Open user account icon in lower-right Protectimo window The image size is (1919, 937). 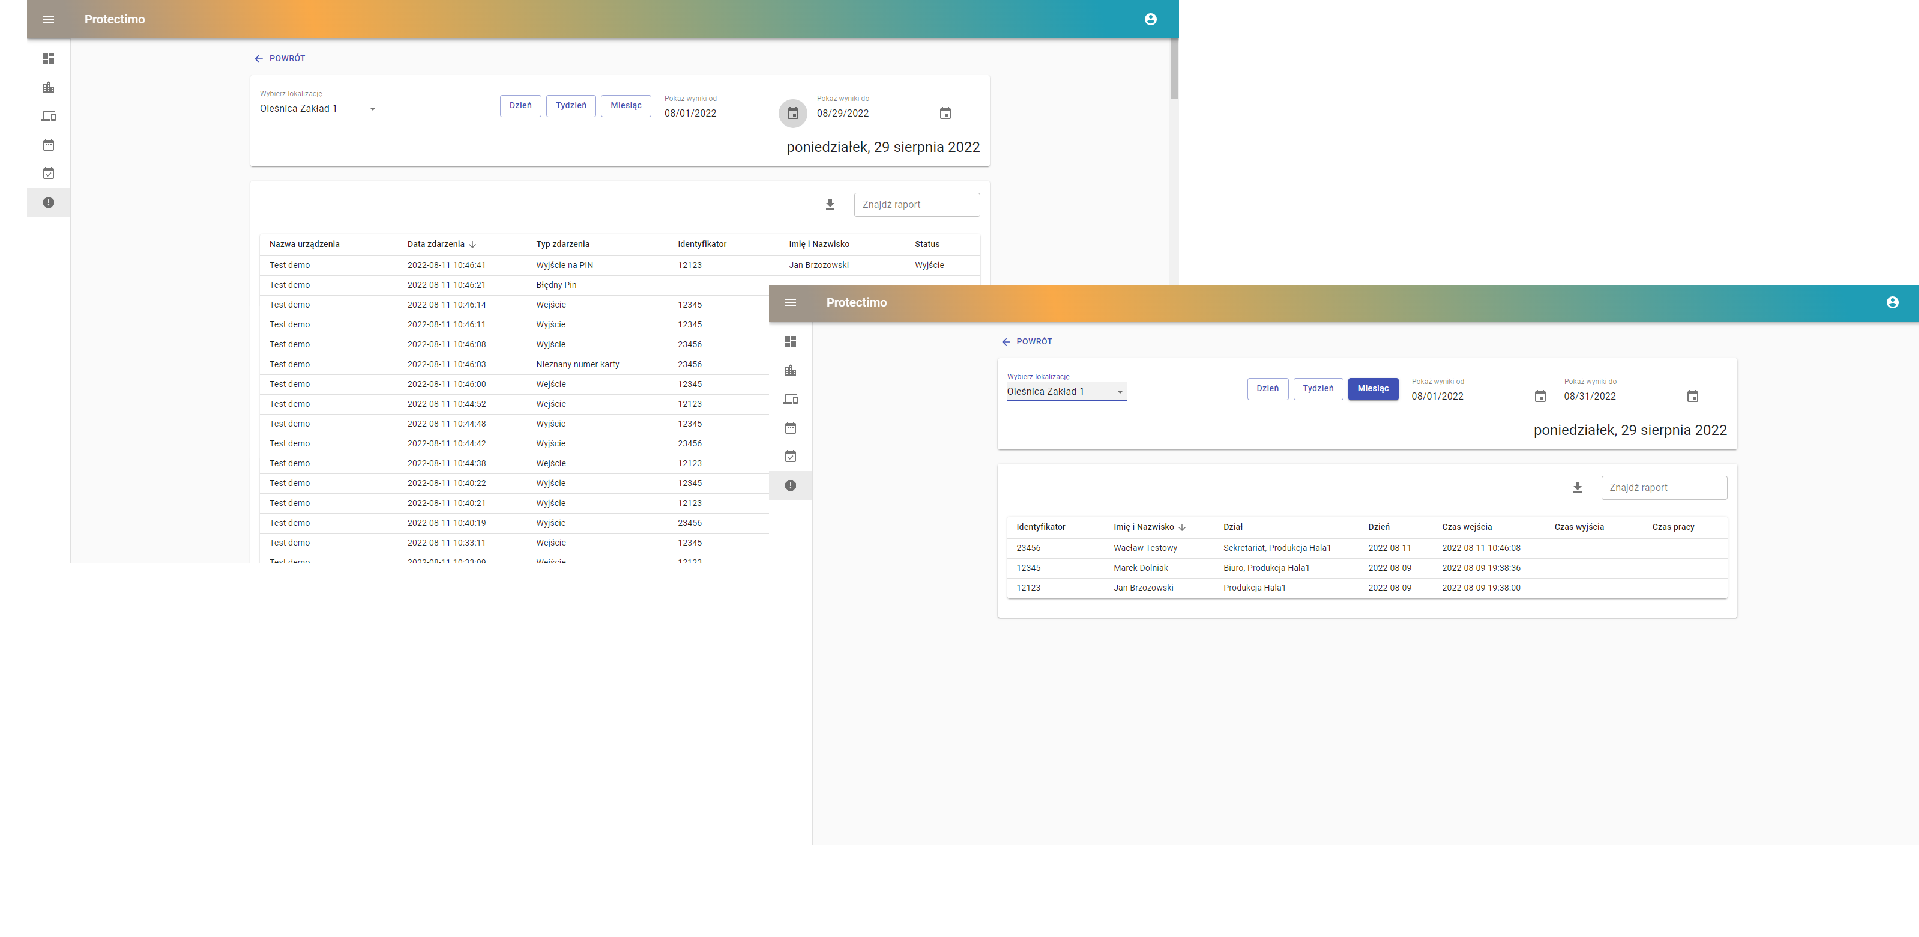coord(1892,302)
